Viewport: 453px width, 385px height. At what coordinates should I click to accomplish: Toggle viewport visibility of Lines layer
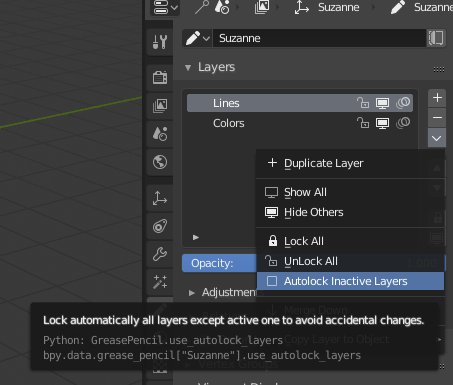click(382, 103)
